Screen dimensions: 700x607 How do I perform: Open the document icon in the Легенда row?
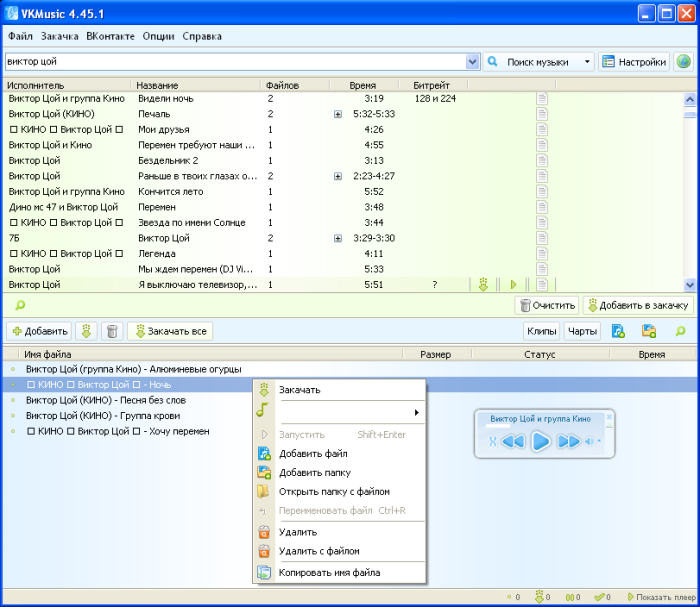[542, 254]
